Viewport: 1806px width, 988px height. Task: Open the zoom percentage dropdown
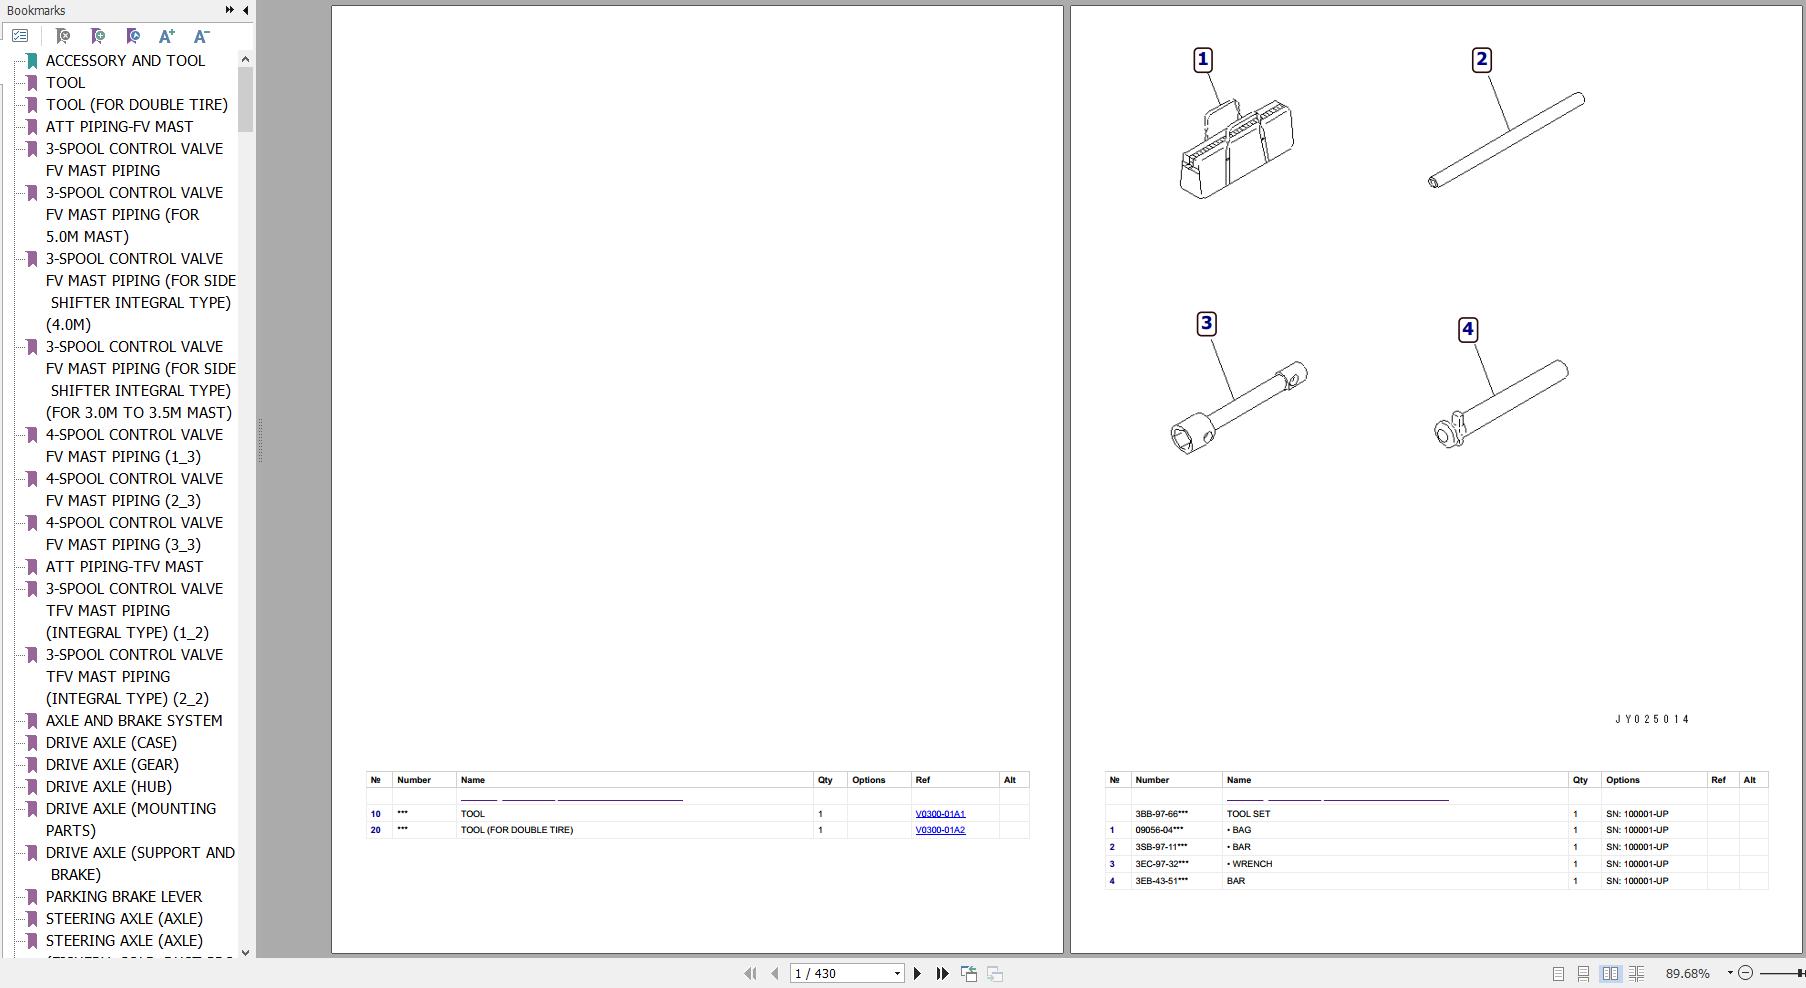1729,973
